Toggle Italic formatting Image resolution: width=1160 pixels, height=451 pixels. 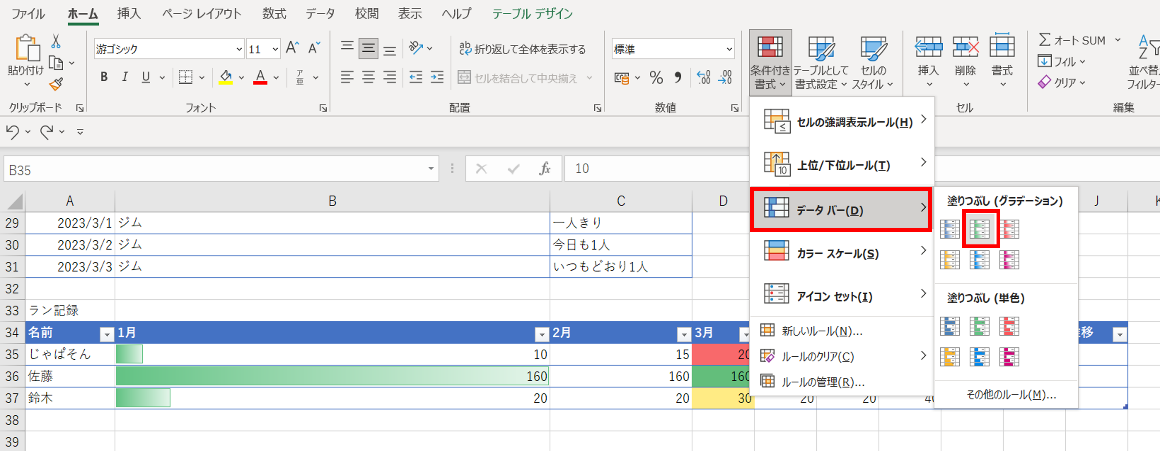[125, 77]
